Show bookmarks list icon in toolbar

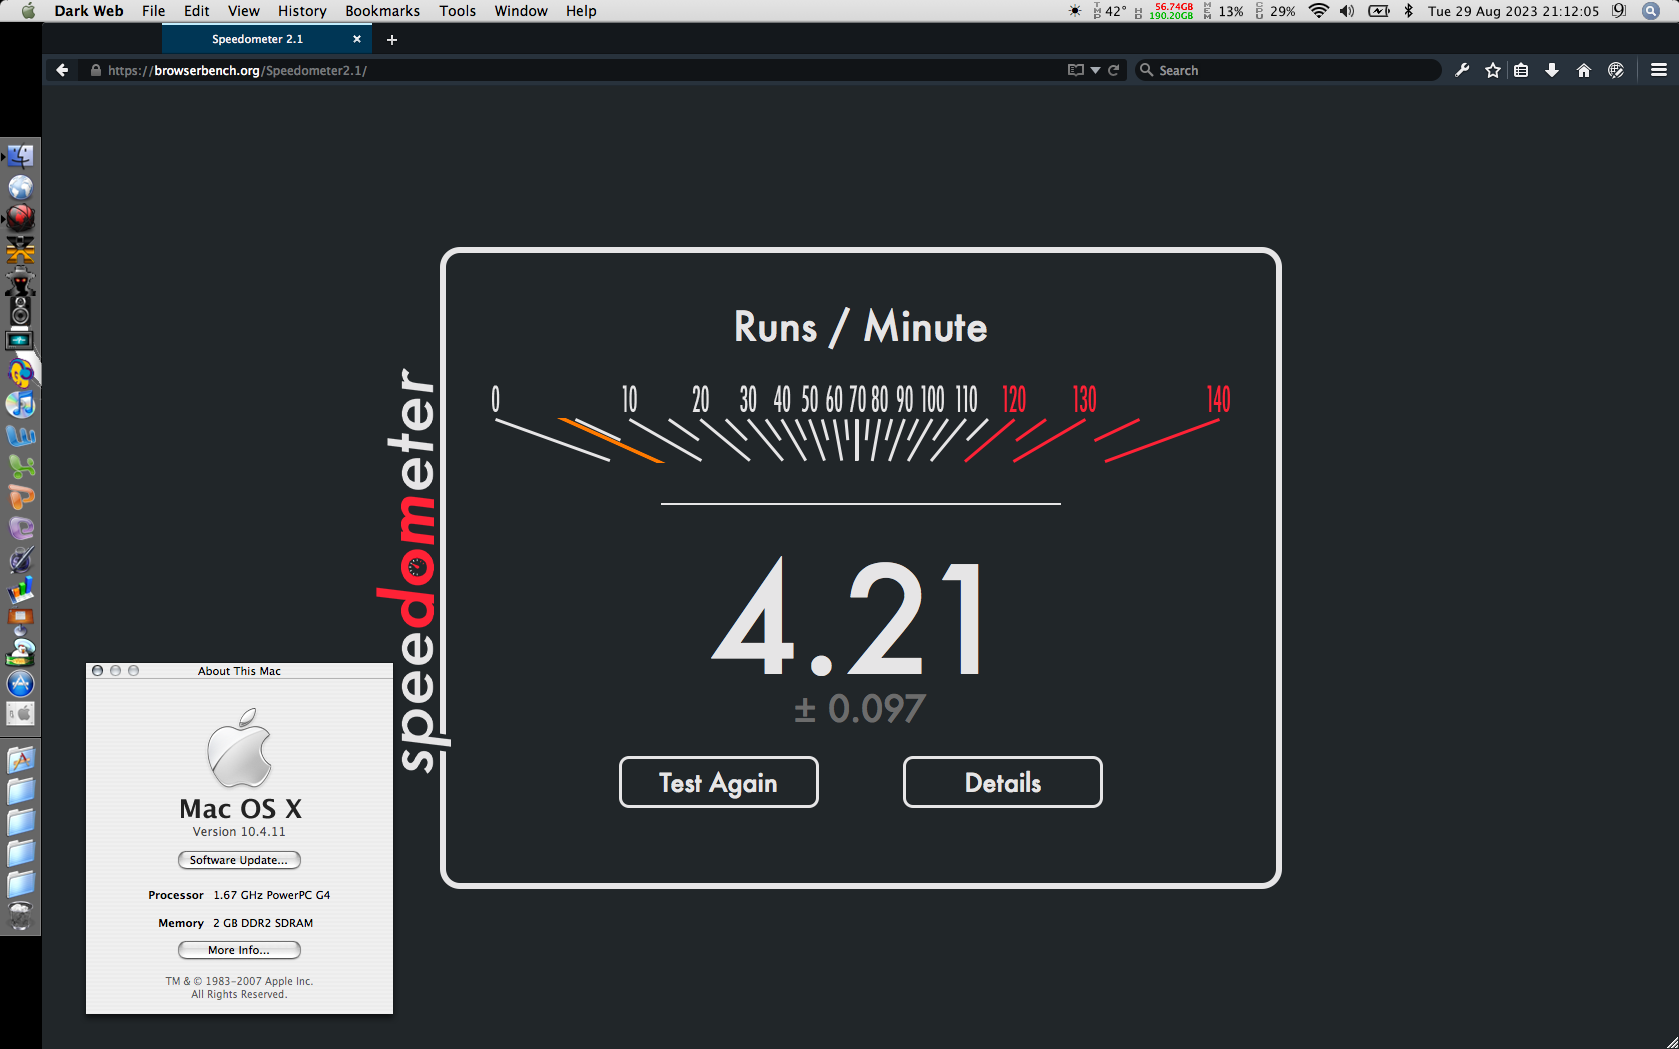tap(1521, 70)
